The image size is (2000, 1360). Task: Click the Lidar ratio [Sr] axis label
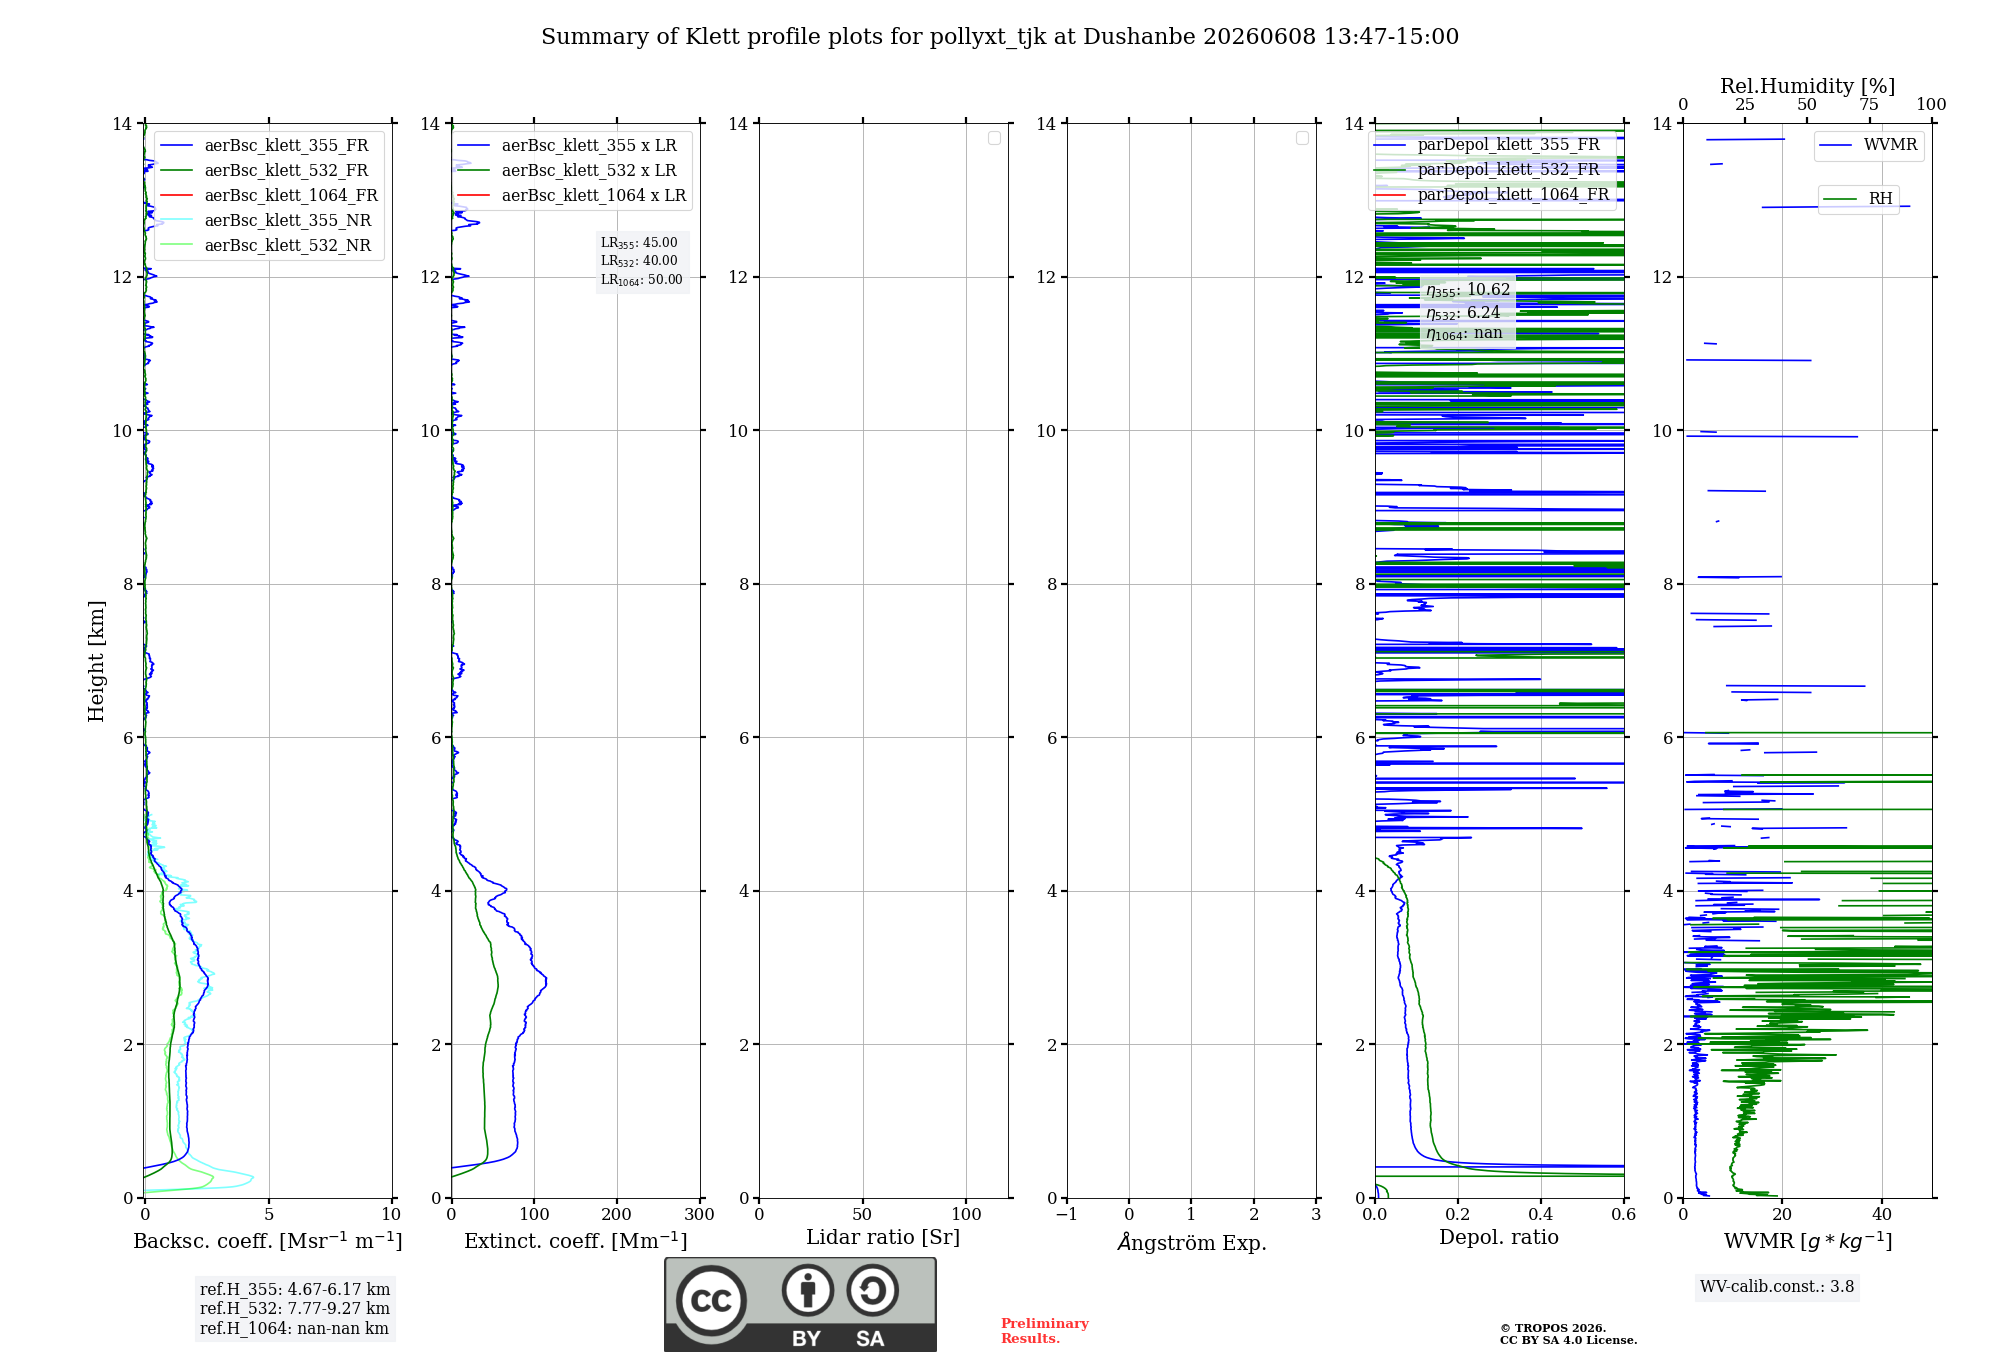point(883,1237)
